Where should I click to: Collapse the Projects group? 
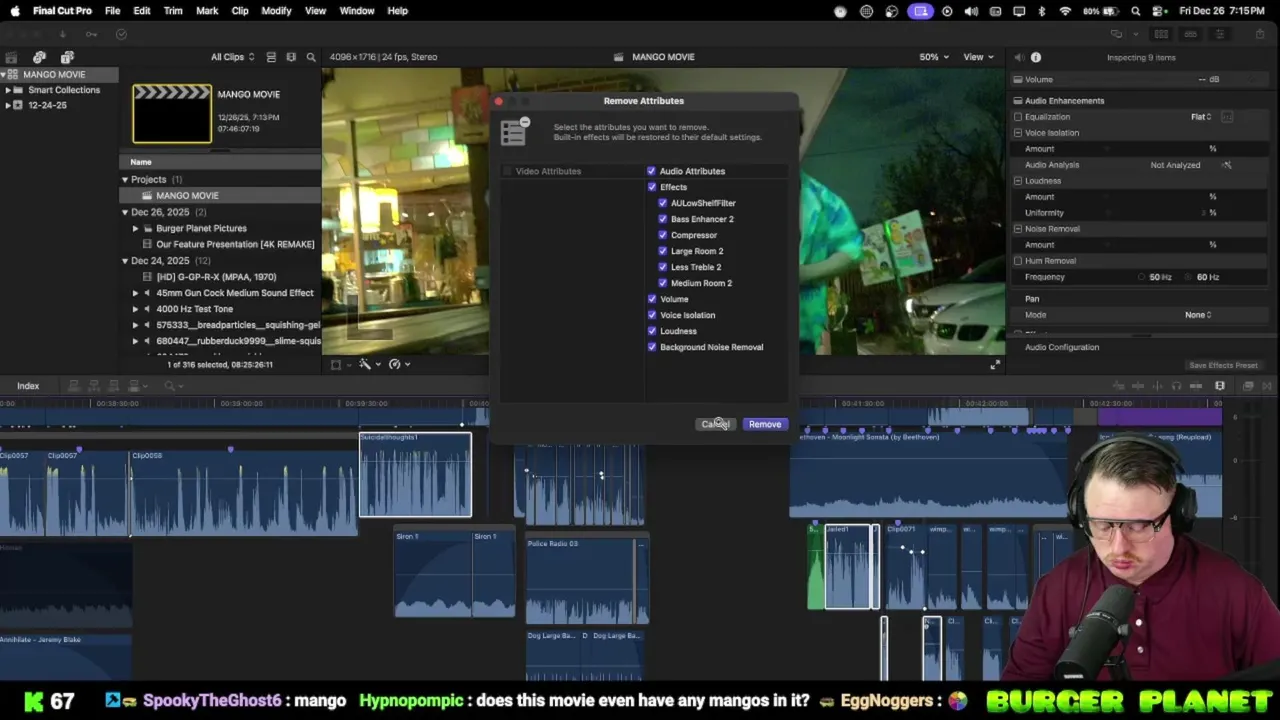[x=125, y=180]
